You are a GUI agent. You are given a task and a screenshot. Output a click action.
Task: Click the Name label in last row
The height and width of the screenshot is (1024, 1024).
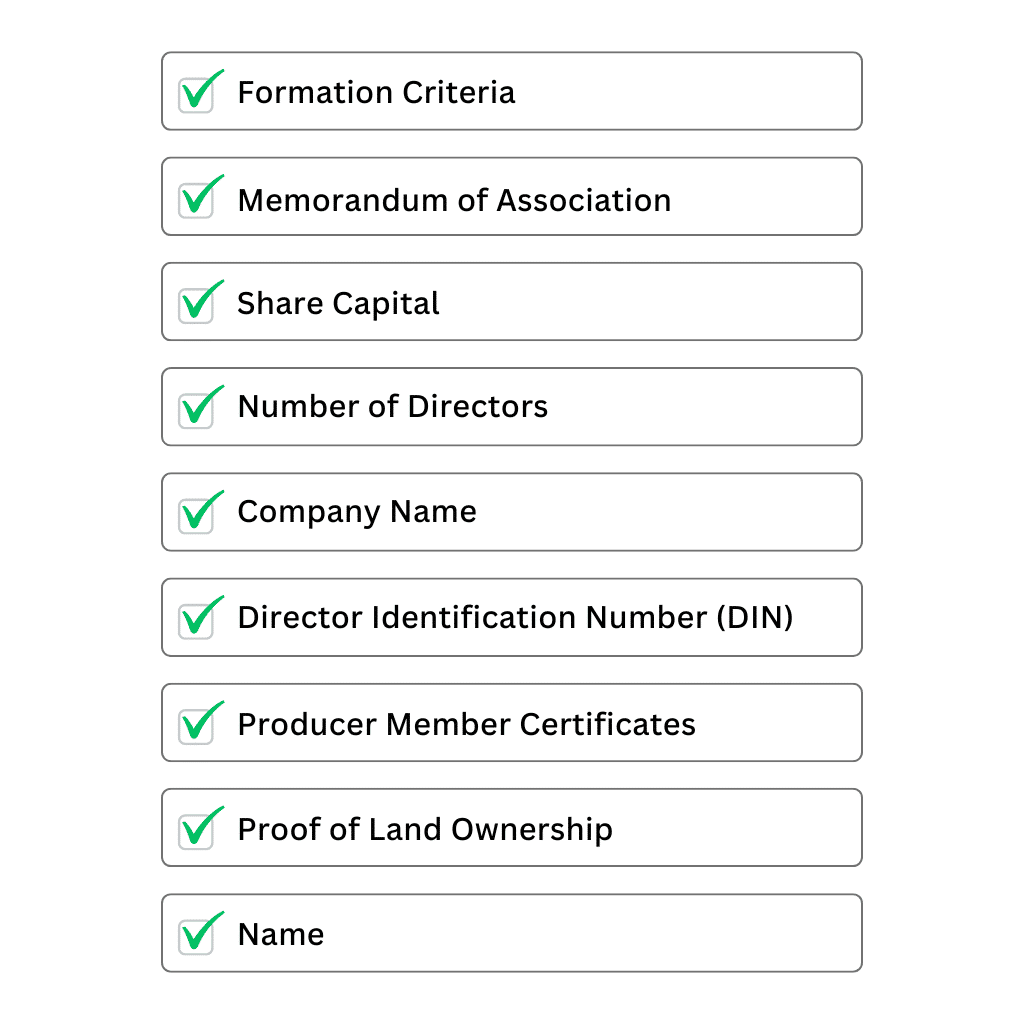[x=281, y=935]
